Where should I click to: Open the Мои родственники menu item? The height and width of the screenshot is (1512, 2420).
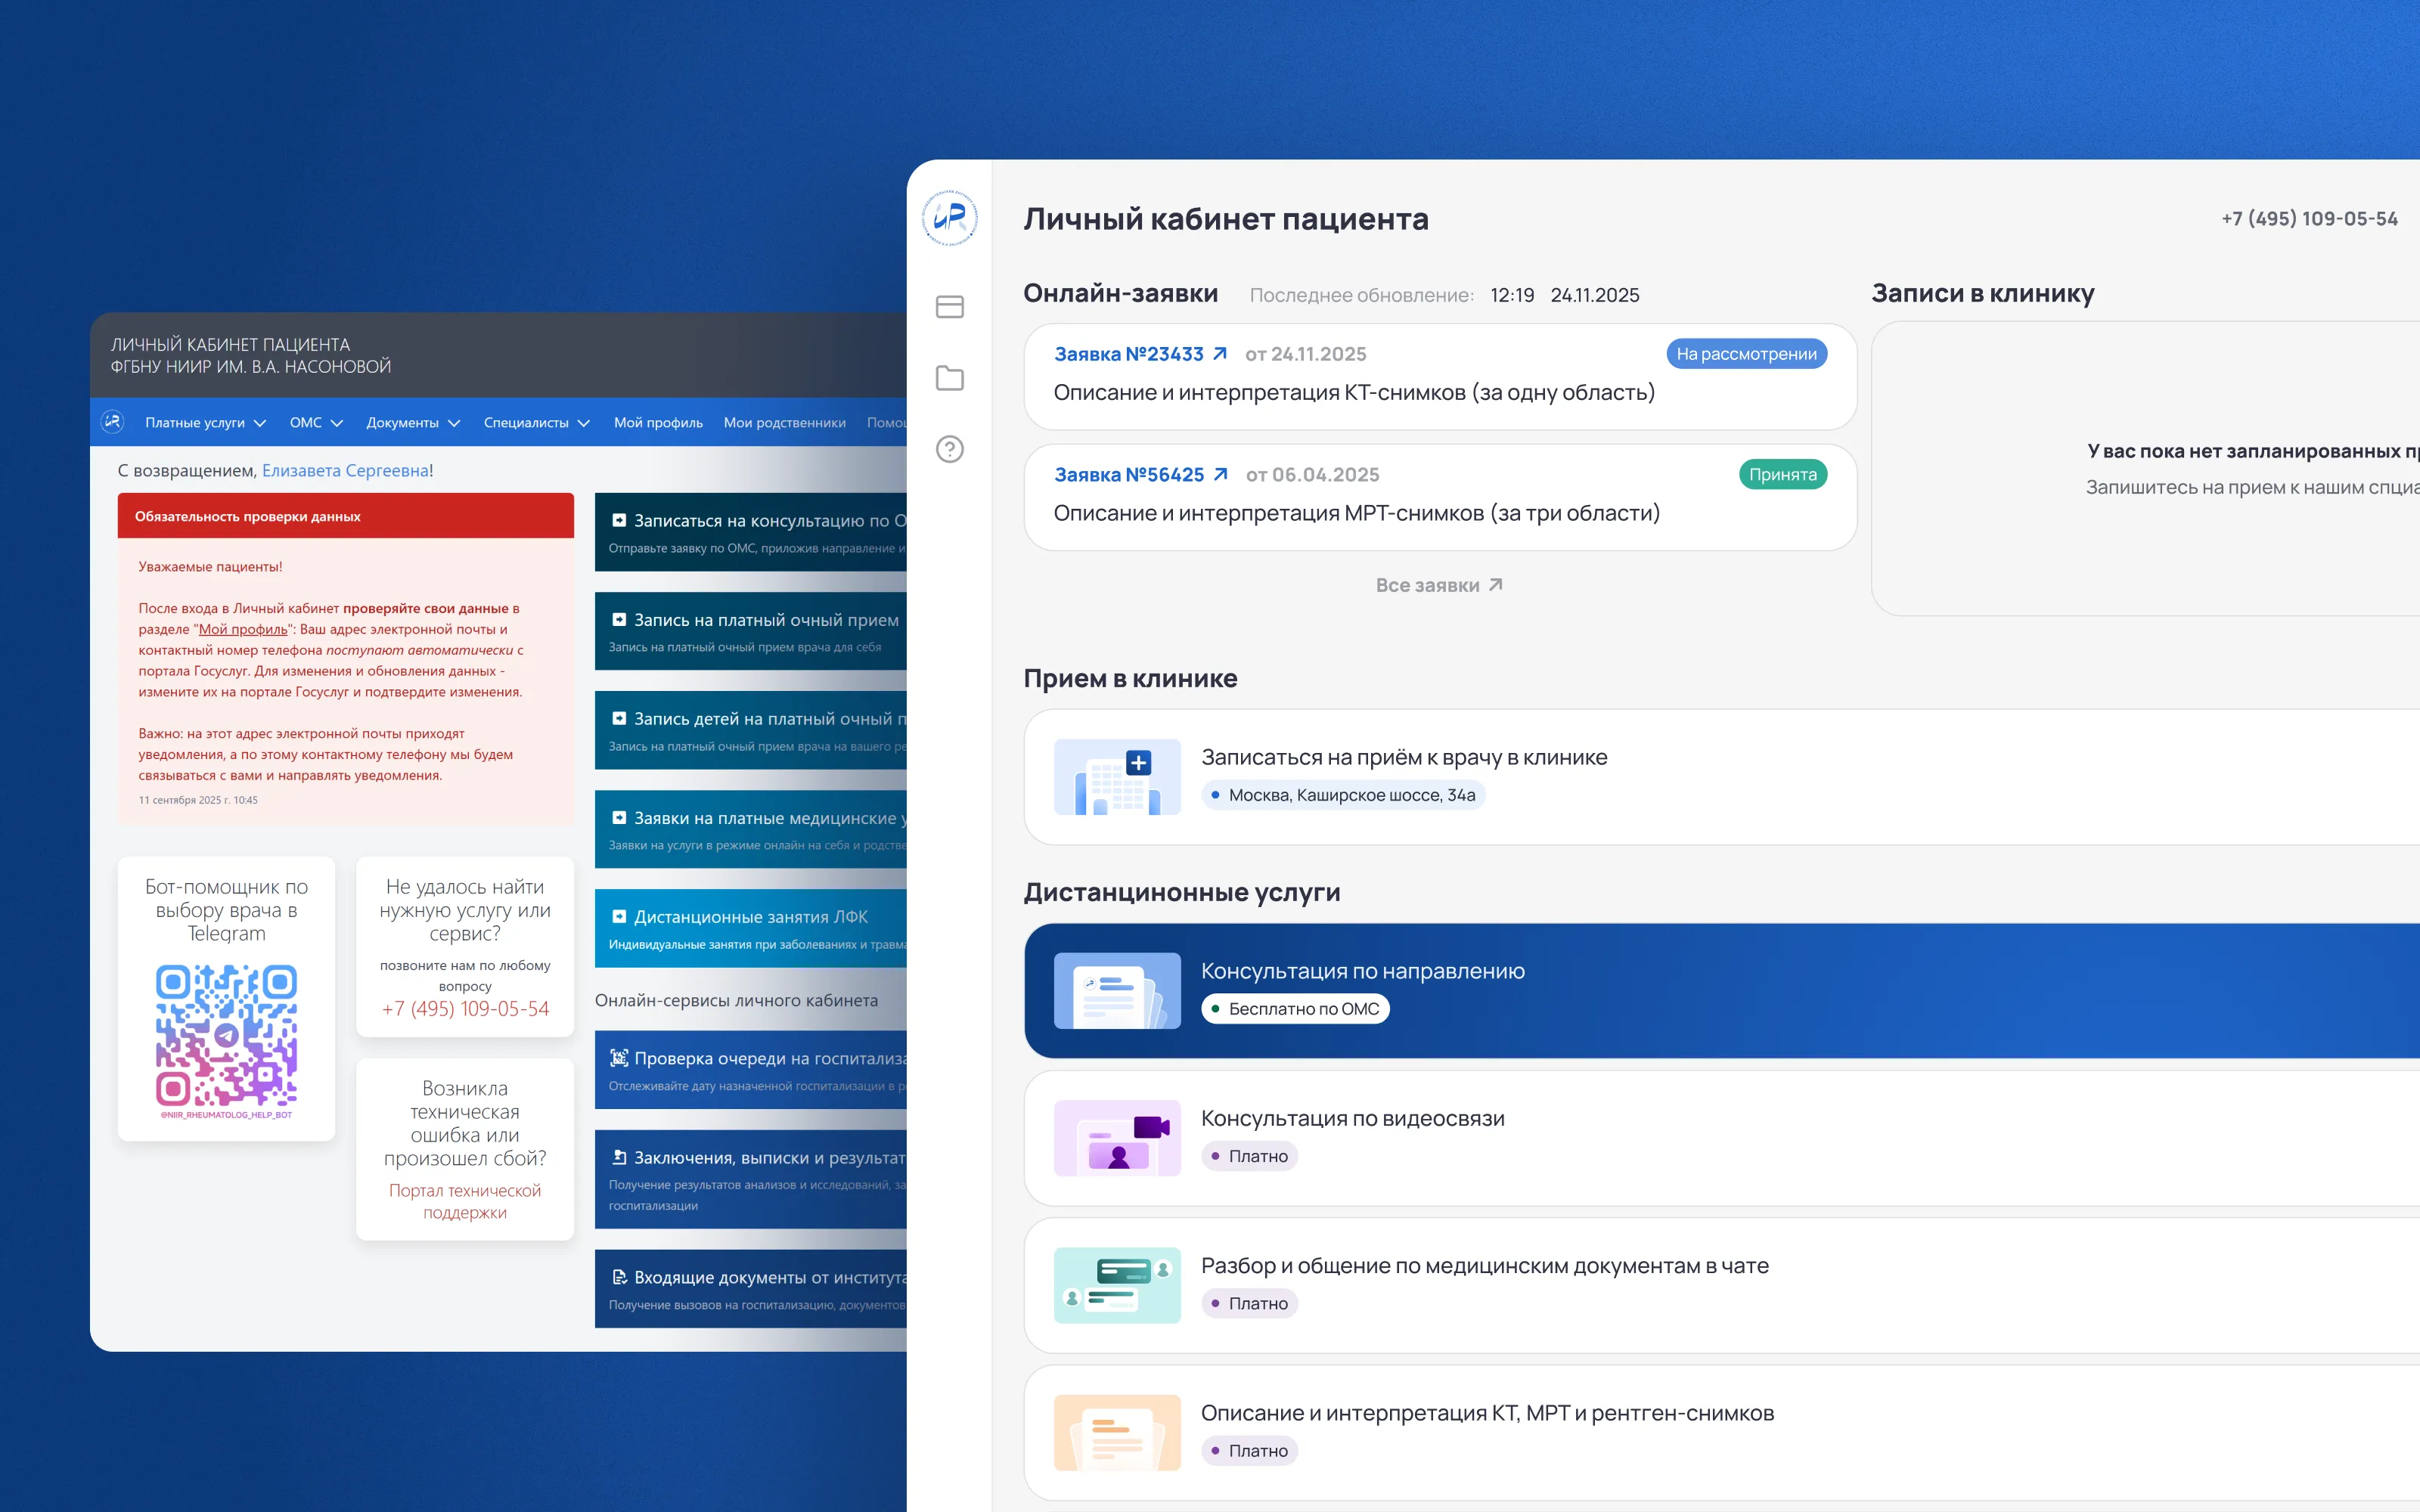pos(784,423)
